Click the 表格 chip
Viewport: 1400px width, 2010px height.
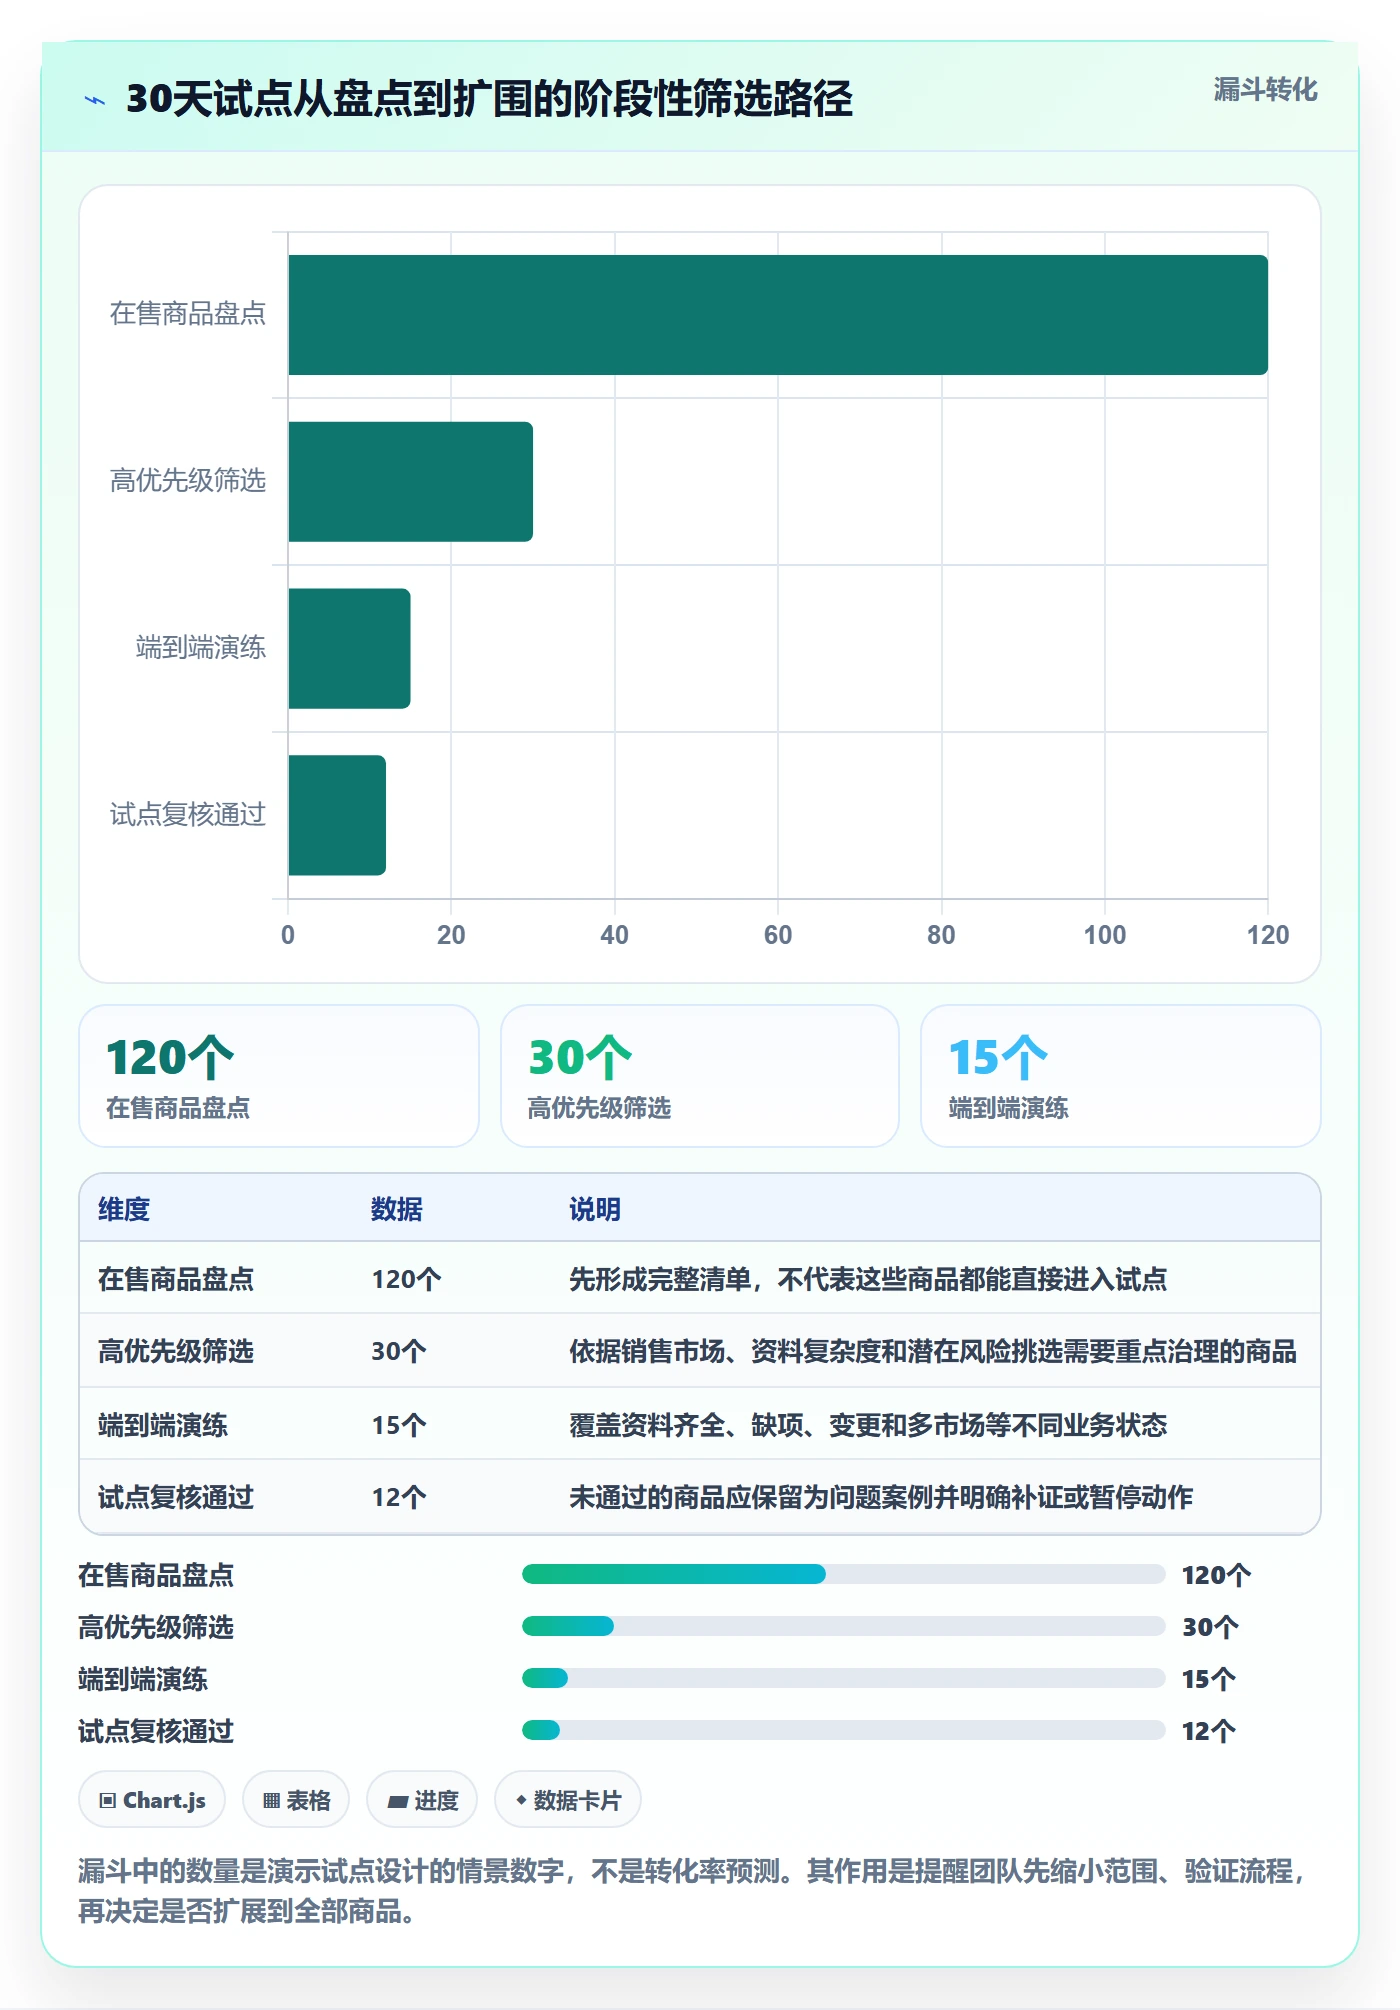(x=296, y=1800)
